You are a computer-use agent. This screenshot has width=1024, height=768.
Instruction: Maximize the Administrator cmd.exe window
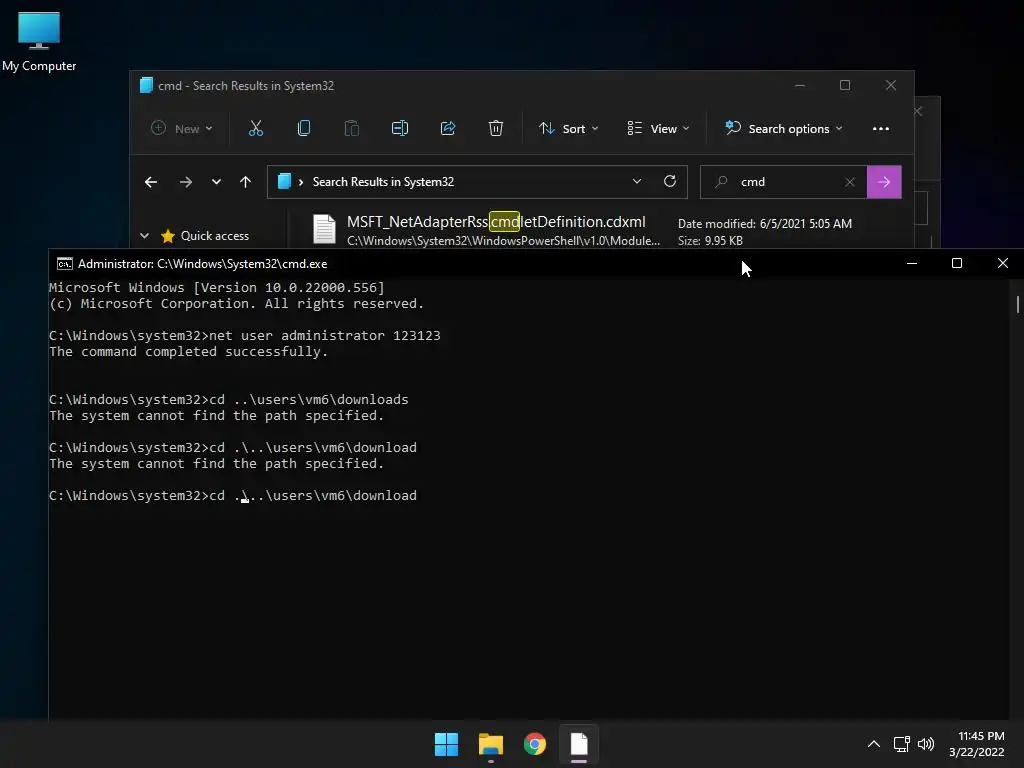957,263
